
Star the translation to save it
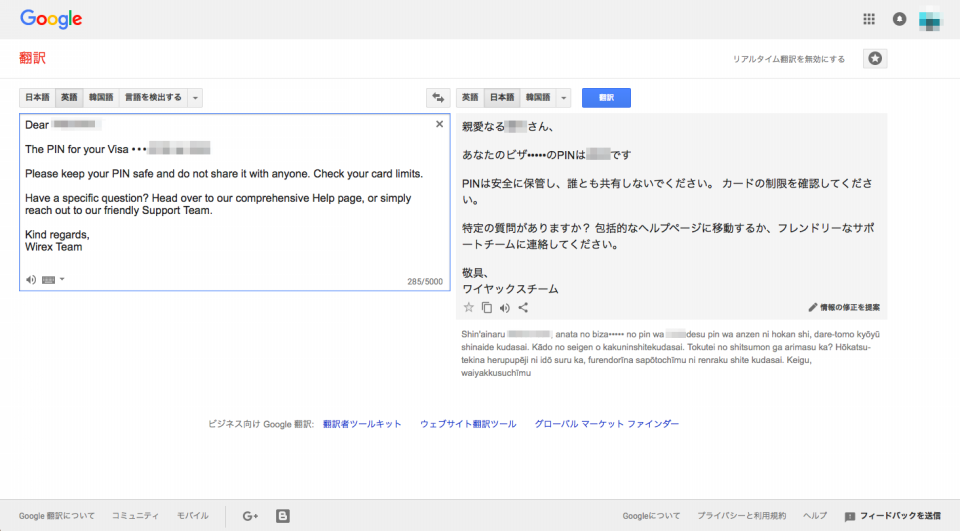pos(468,307)
